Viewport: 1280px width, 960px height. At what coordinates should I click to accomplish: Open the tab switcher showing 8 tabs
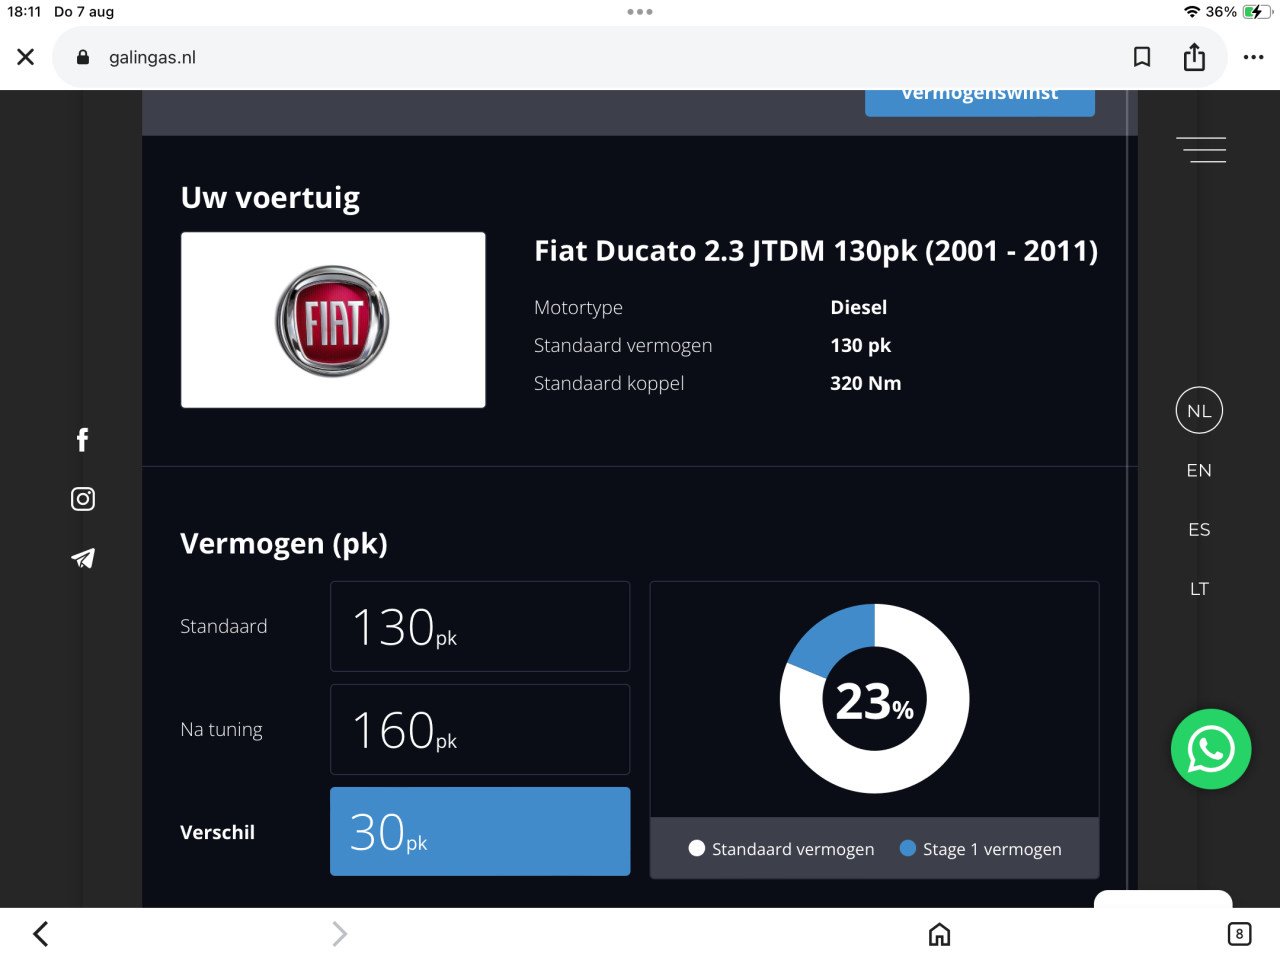tap(1238, 934)
